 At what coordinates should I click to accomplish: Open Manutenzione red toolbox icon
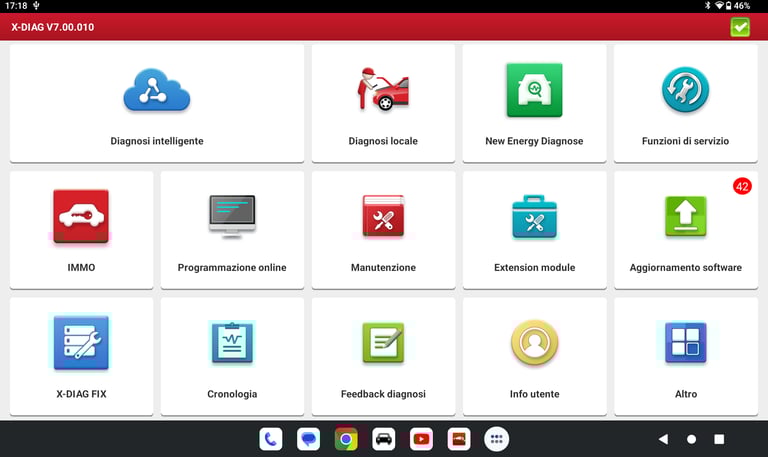click(x=383, y=216)
